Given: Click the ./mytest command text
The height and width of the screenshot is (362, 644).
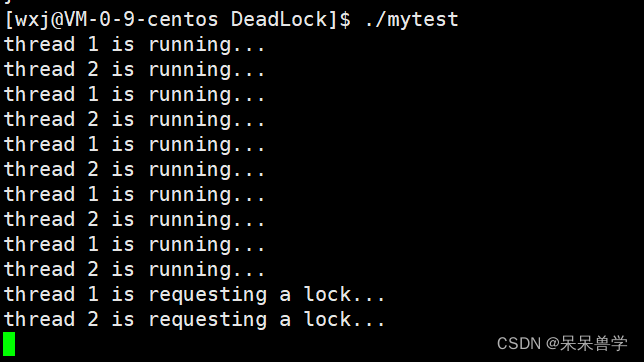Looking at the screenshot, I should (411, 19).
